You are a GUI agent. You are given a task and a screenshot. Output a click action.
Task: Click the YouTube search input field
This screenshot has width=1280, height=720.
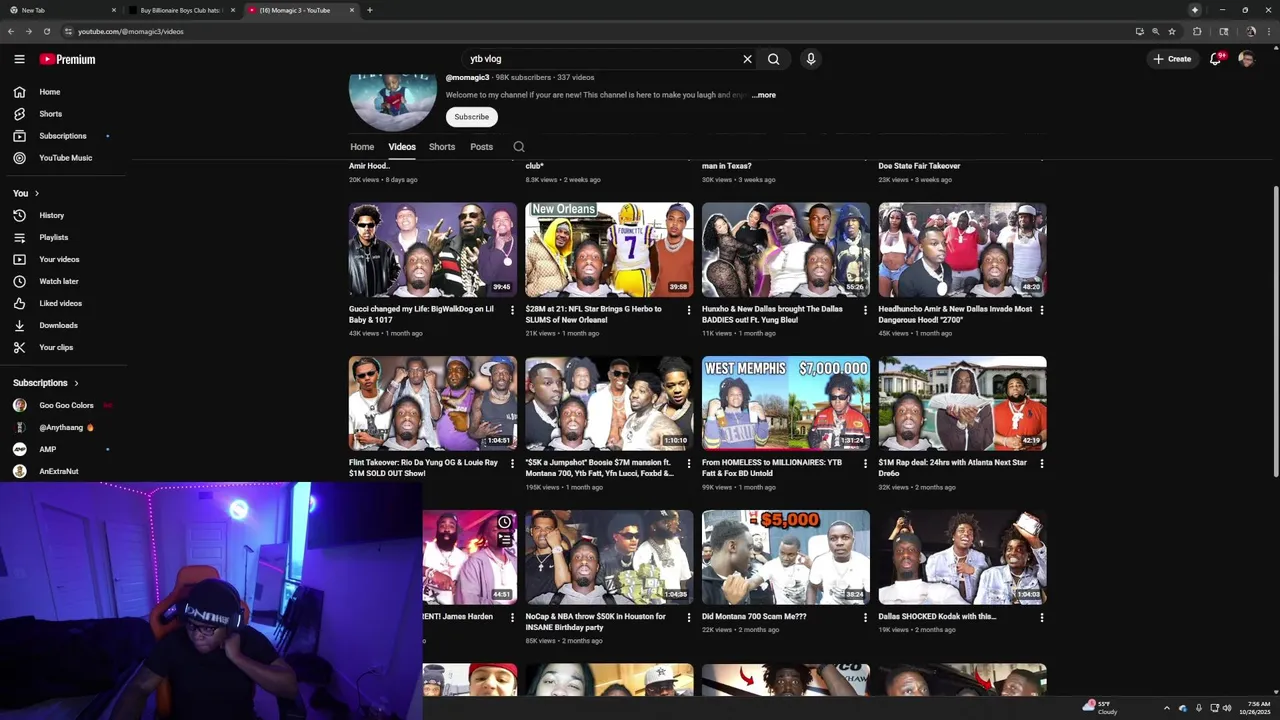tap(600, 59)
